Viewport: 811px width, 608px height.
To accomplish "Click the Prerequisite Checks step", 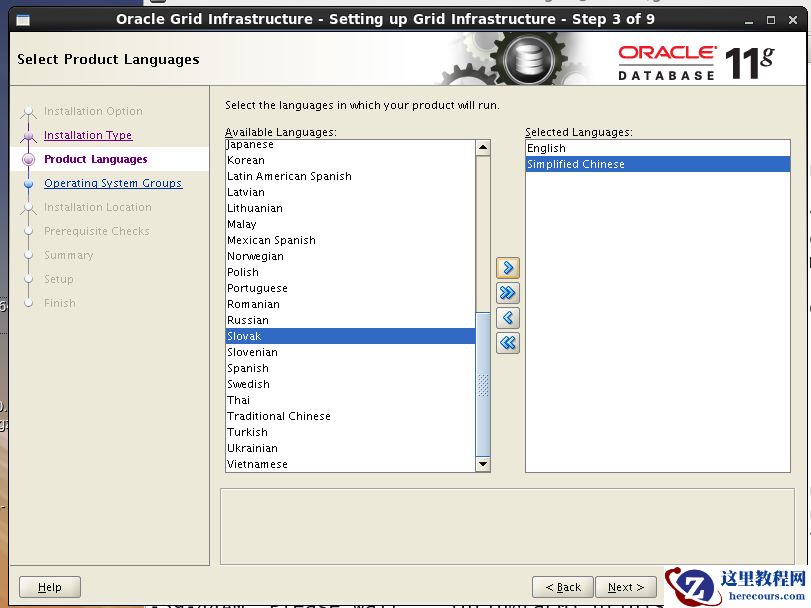I will (97, 231).
